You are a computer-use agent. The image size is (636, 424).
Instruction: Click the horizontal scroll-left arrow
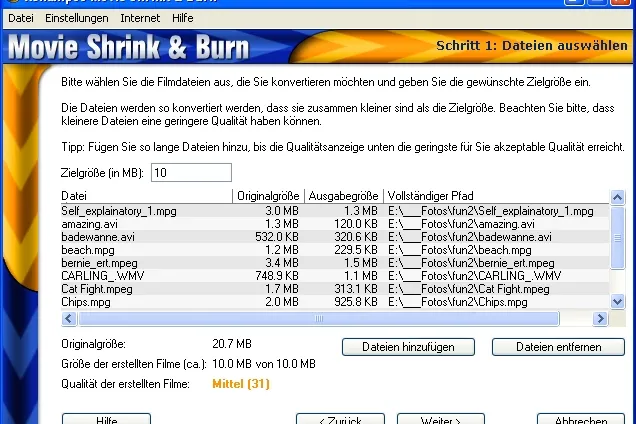(x=69, y=319)
